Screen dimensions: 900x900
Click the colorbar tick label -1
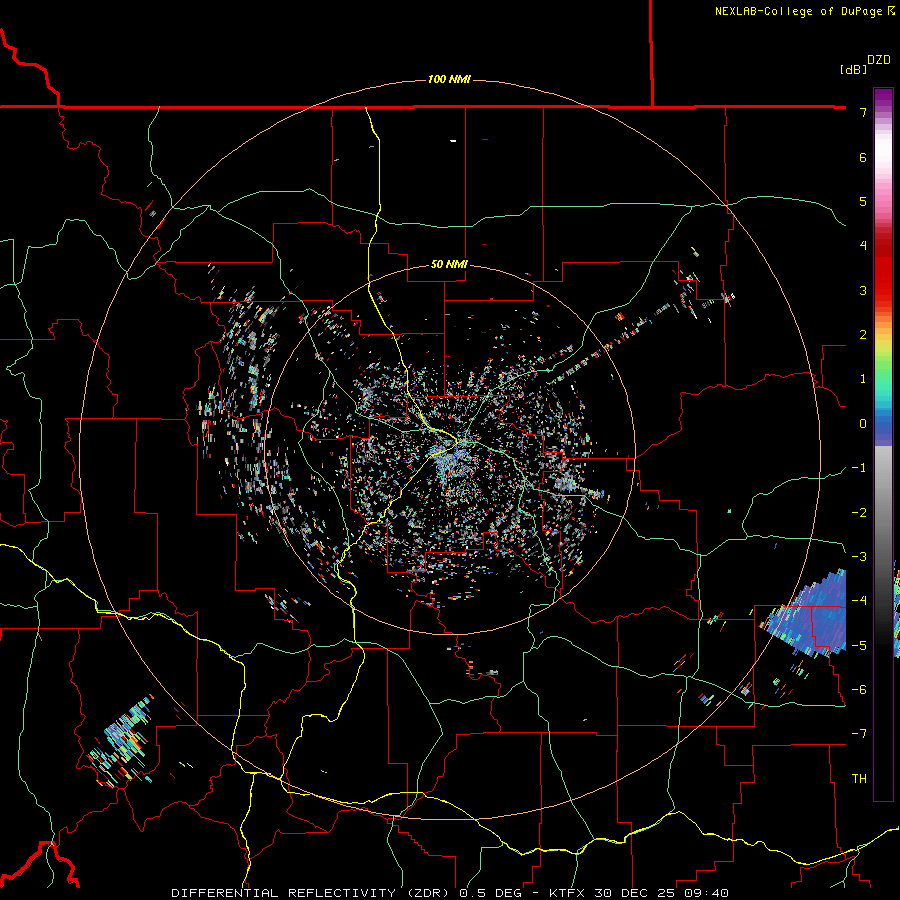(x=859, y=468)
